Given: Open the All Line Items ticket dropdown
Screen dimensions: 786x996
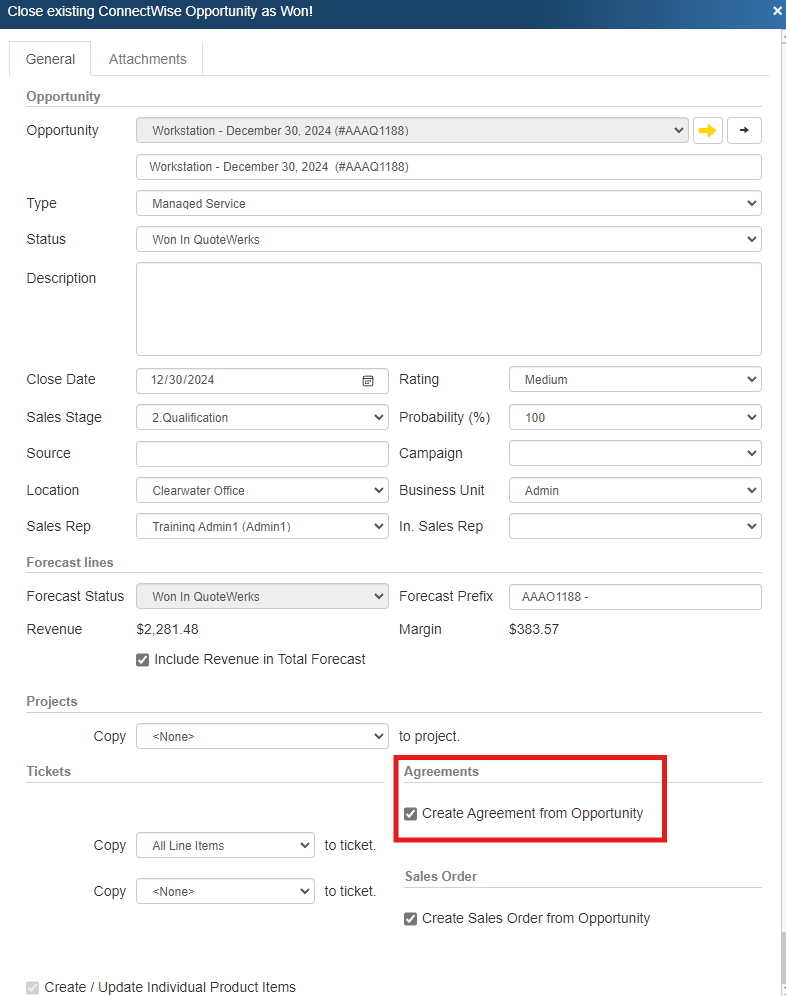Looking at the screenshot, I should tap(225, 846).
